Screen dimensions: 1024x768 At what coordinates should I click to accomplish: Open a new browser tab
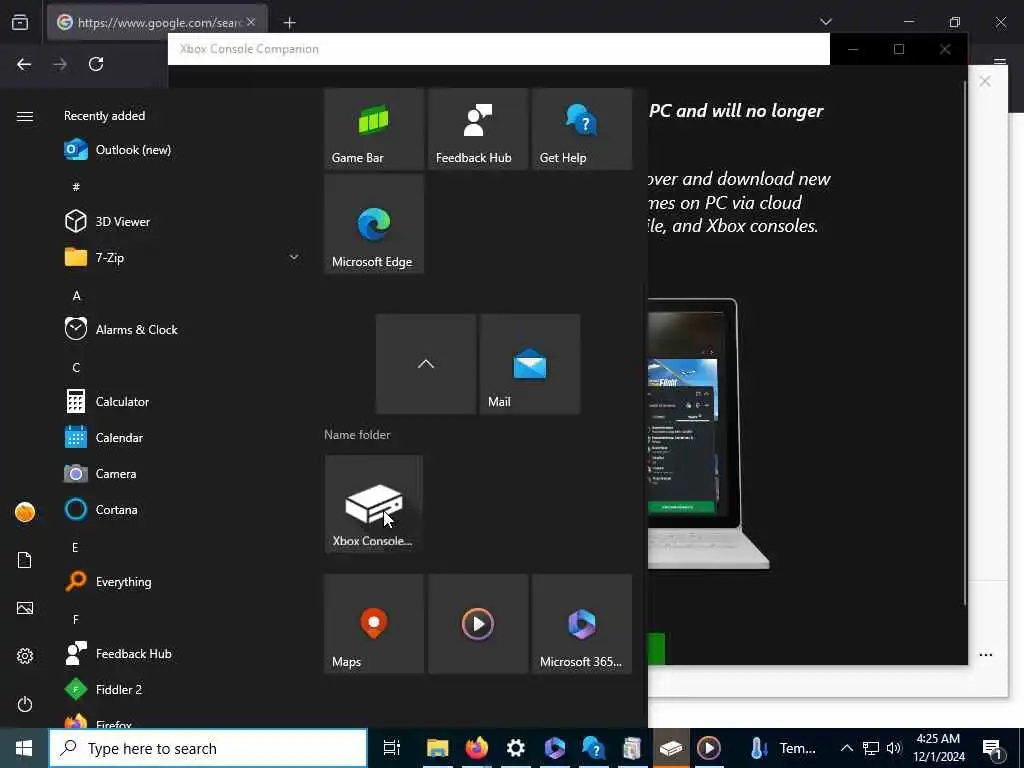290,23
